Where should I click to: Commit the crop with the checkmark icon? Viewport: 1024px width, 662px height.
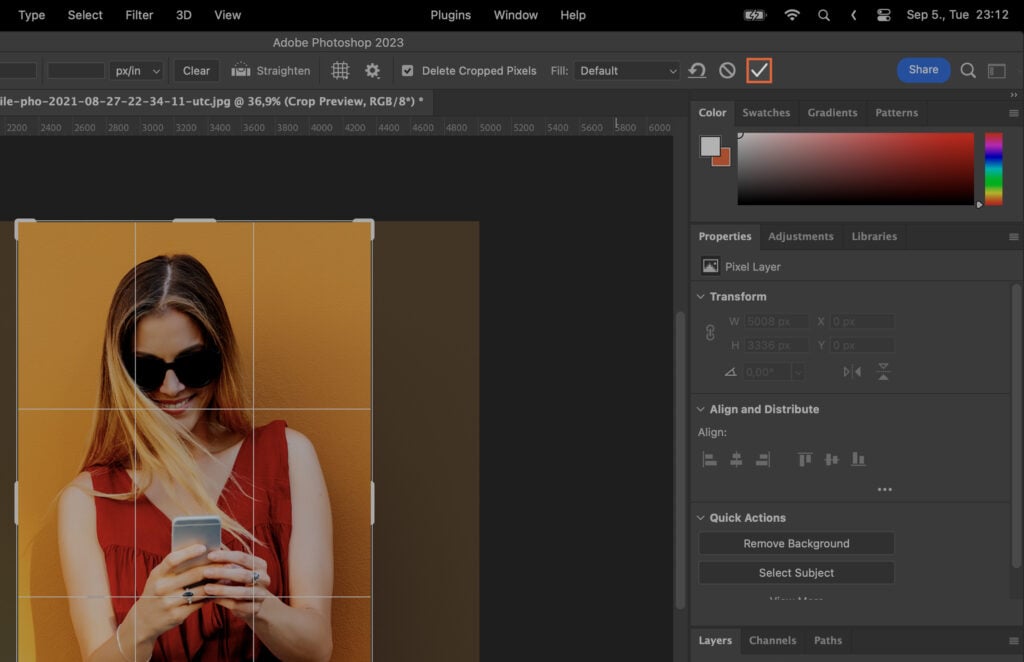point(761,70)
